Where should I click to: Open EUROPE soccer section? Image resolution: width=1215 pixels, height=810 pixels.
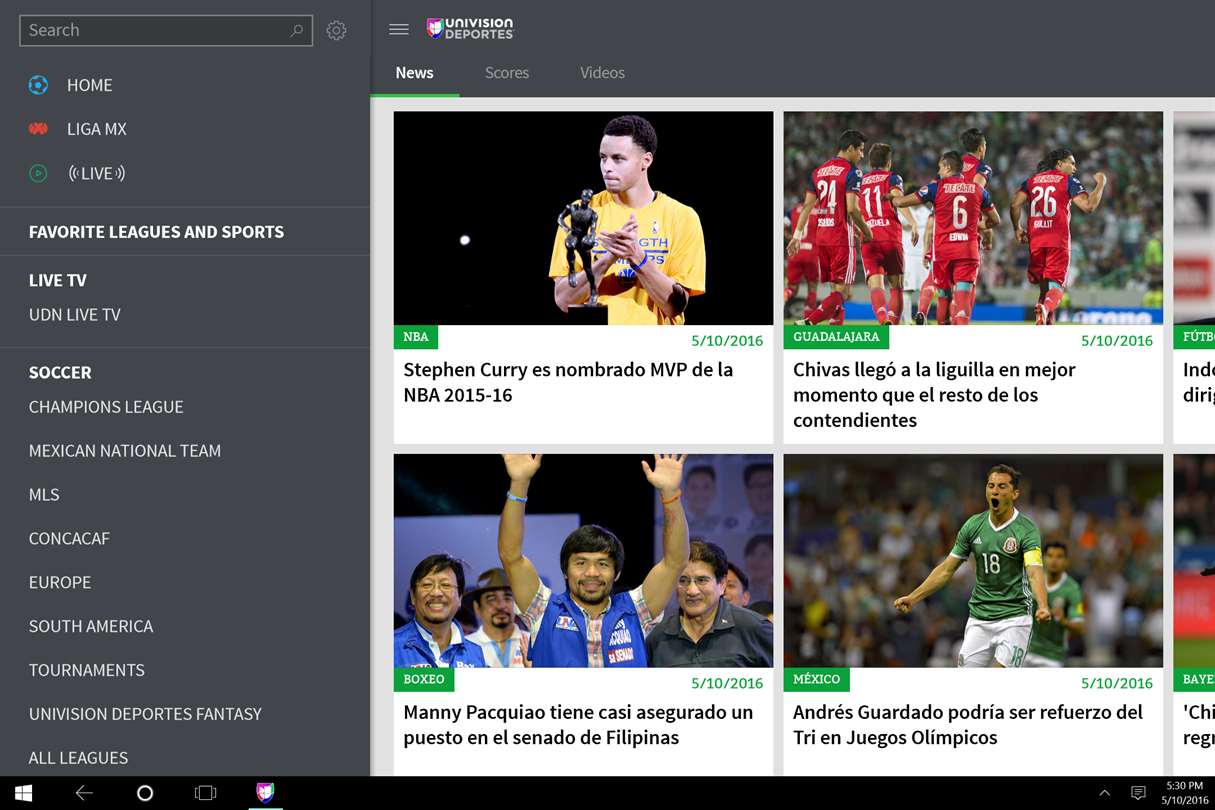(60, 583)
